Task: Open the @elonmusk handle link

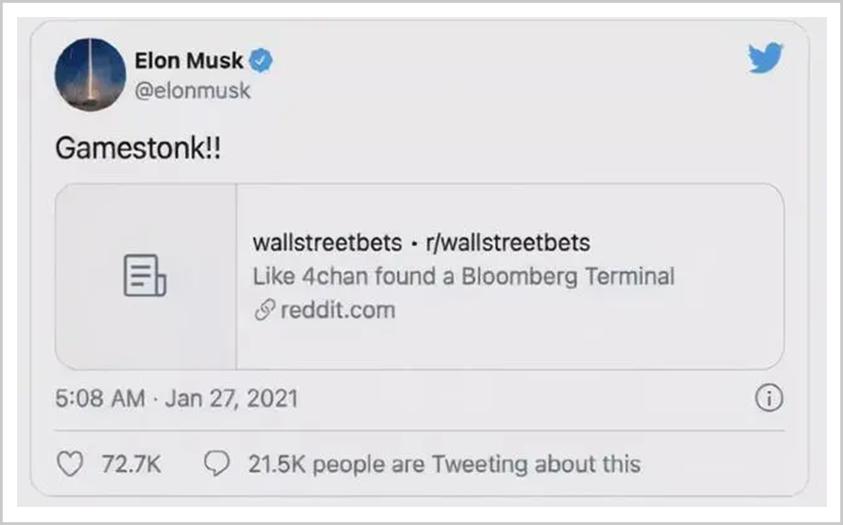Action: pyautogui.click(x=192, y=90)
